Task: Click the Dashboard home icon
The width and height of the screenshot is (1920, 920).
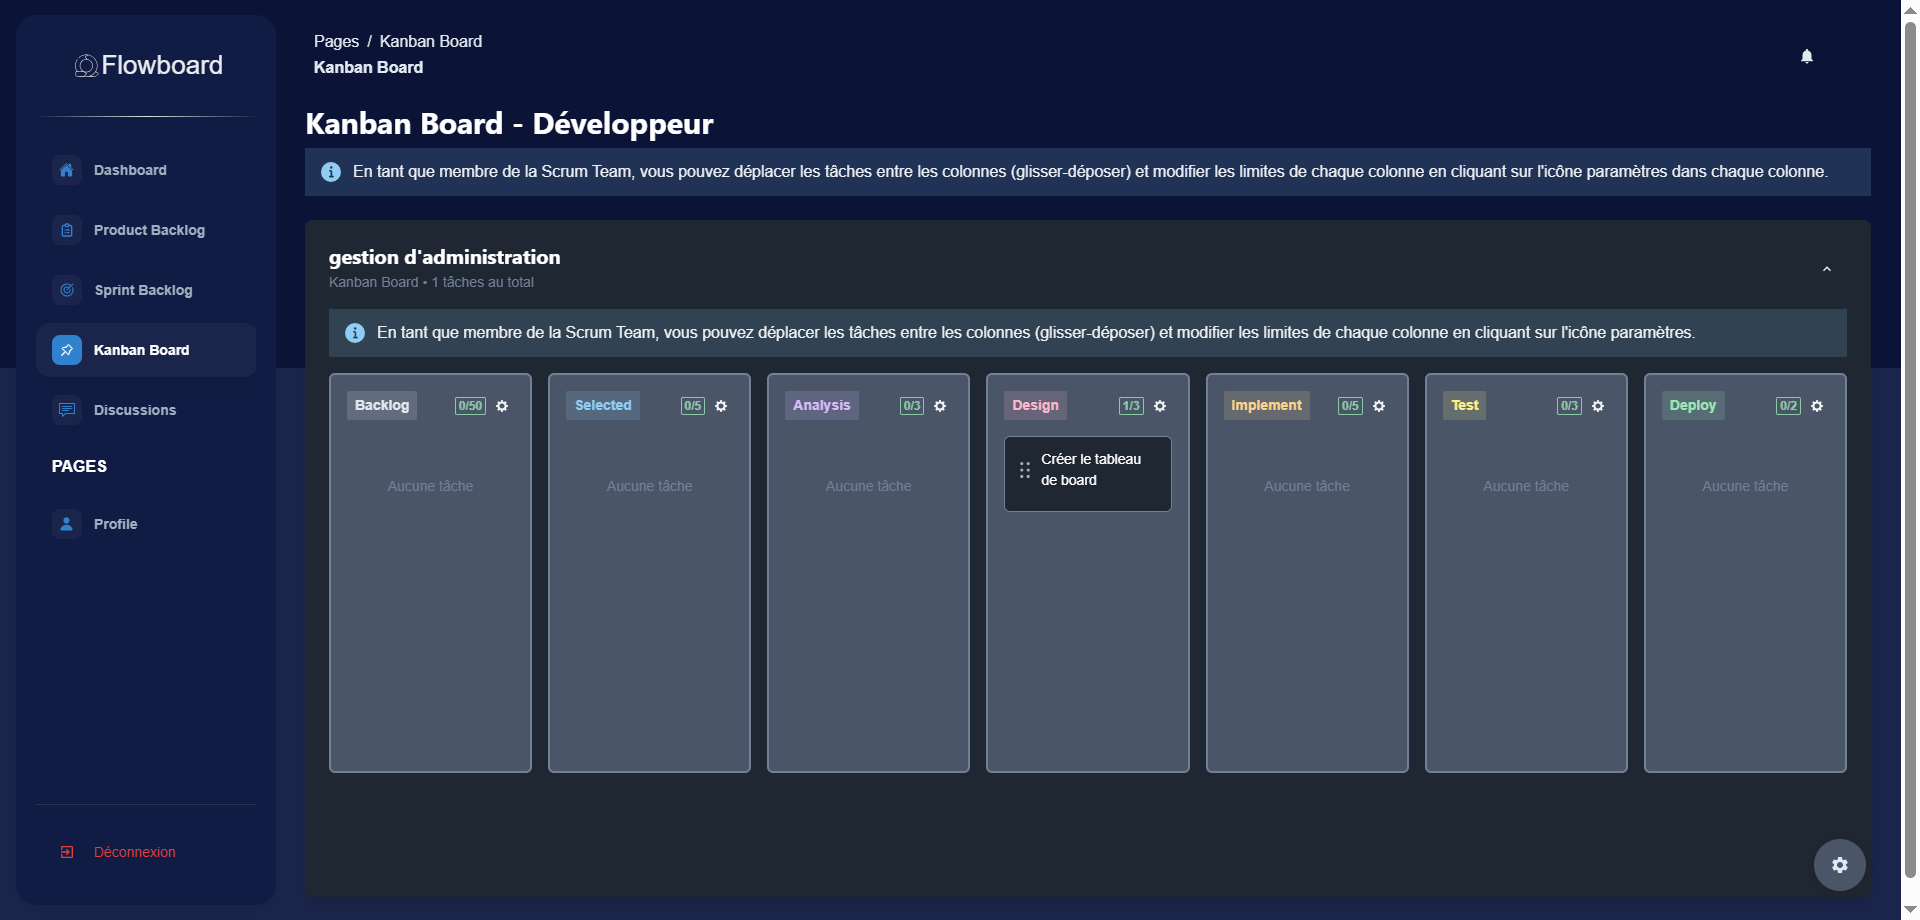Action: 67,170
